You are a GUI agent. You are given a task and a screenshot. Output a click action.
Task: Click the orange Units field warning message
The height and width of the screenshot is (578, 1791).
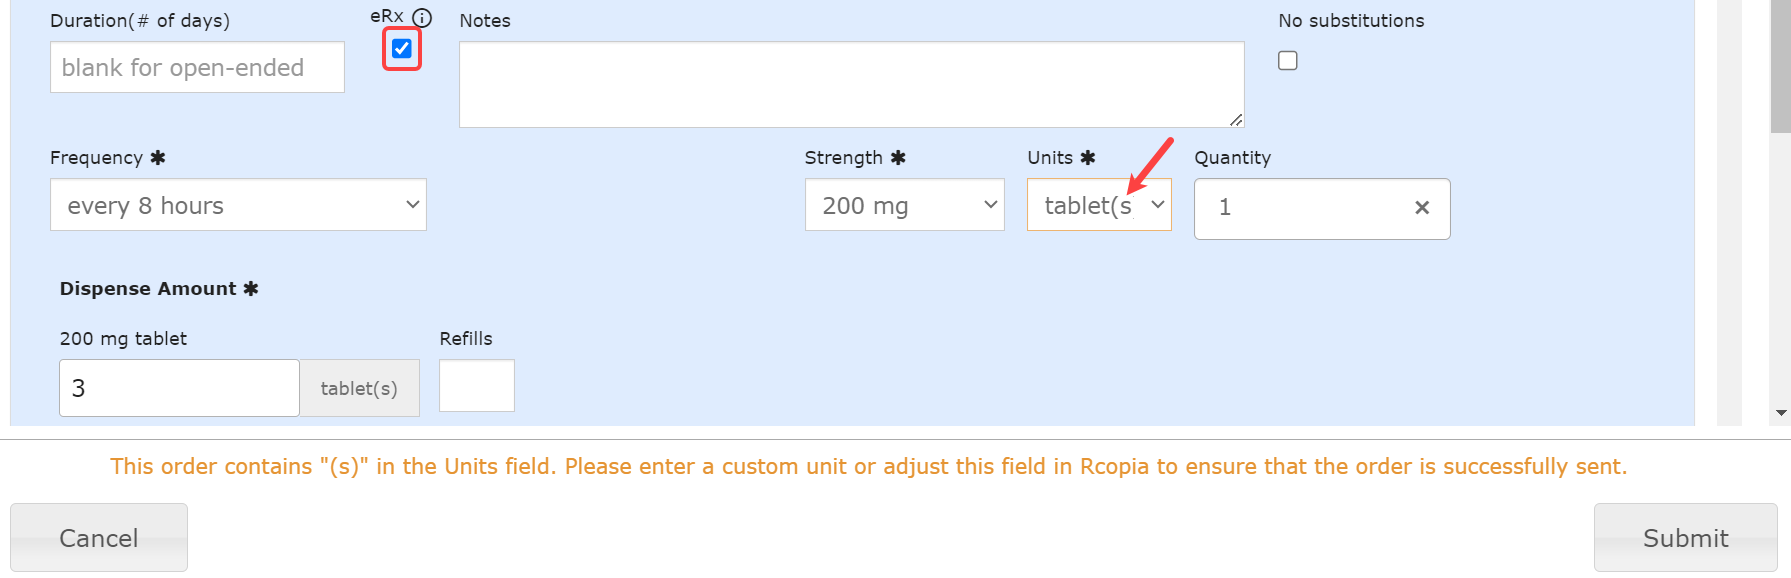coord(868,467)
